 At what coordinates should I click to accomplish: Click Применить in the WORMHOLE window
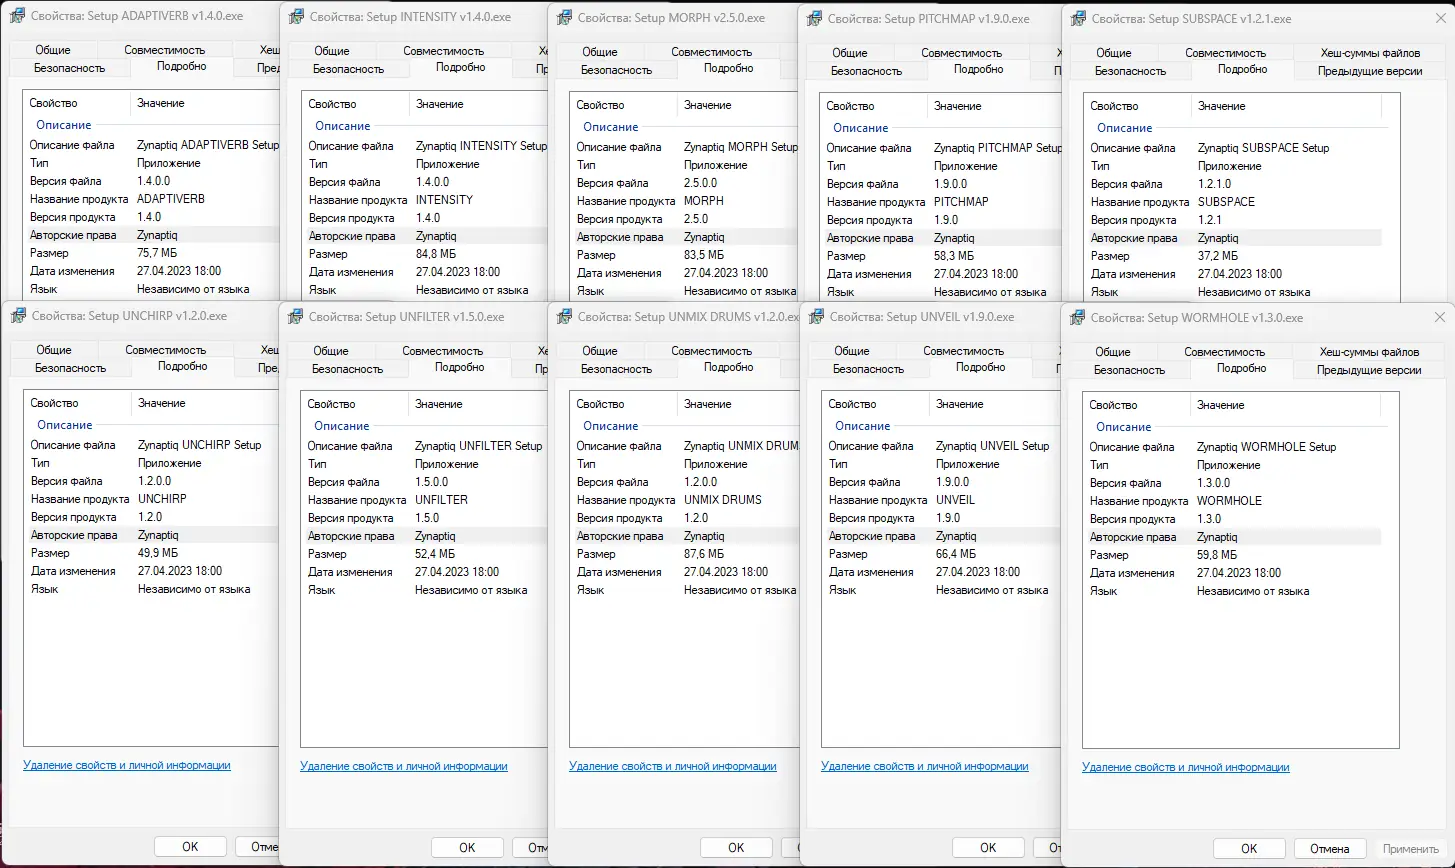coord(1410,849)
